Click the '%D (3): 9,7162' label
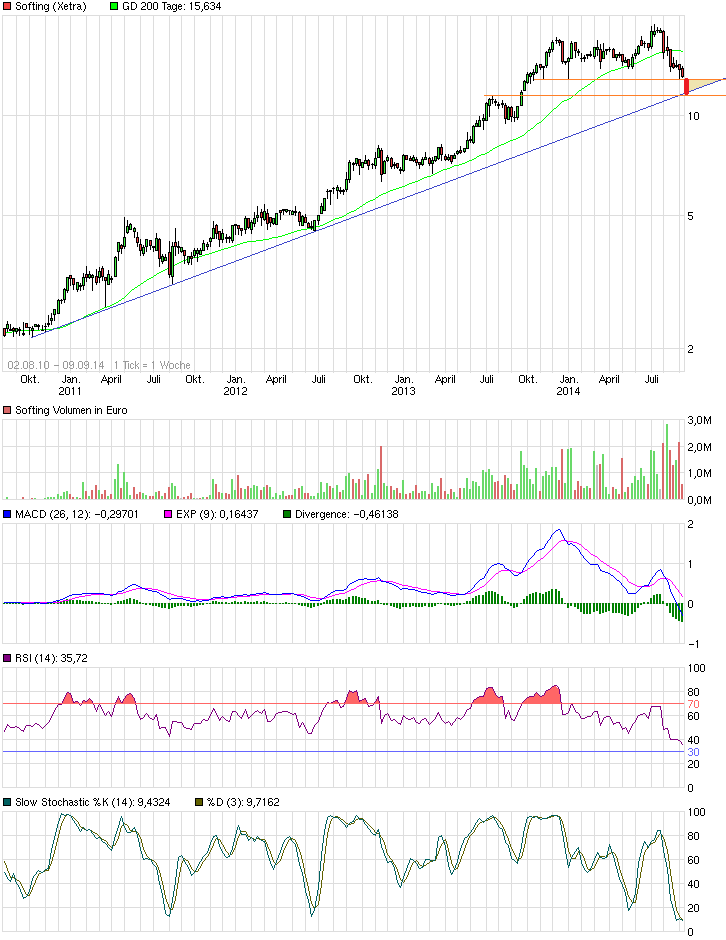726x940 pixels. (x=243, y=802)
